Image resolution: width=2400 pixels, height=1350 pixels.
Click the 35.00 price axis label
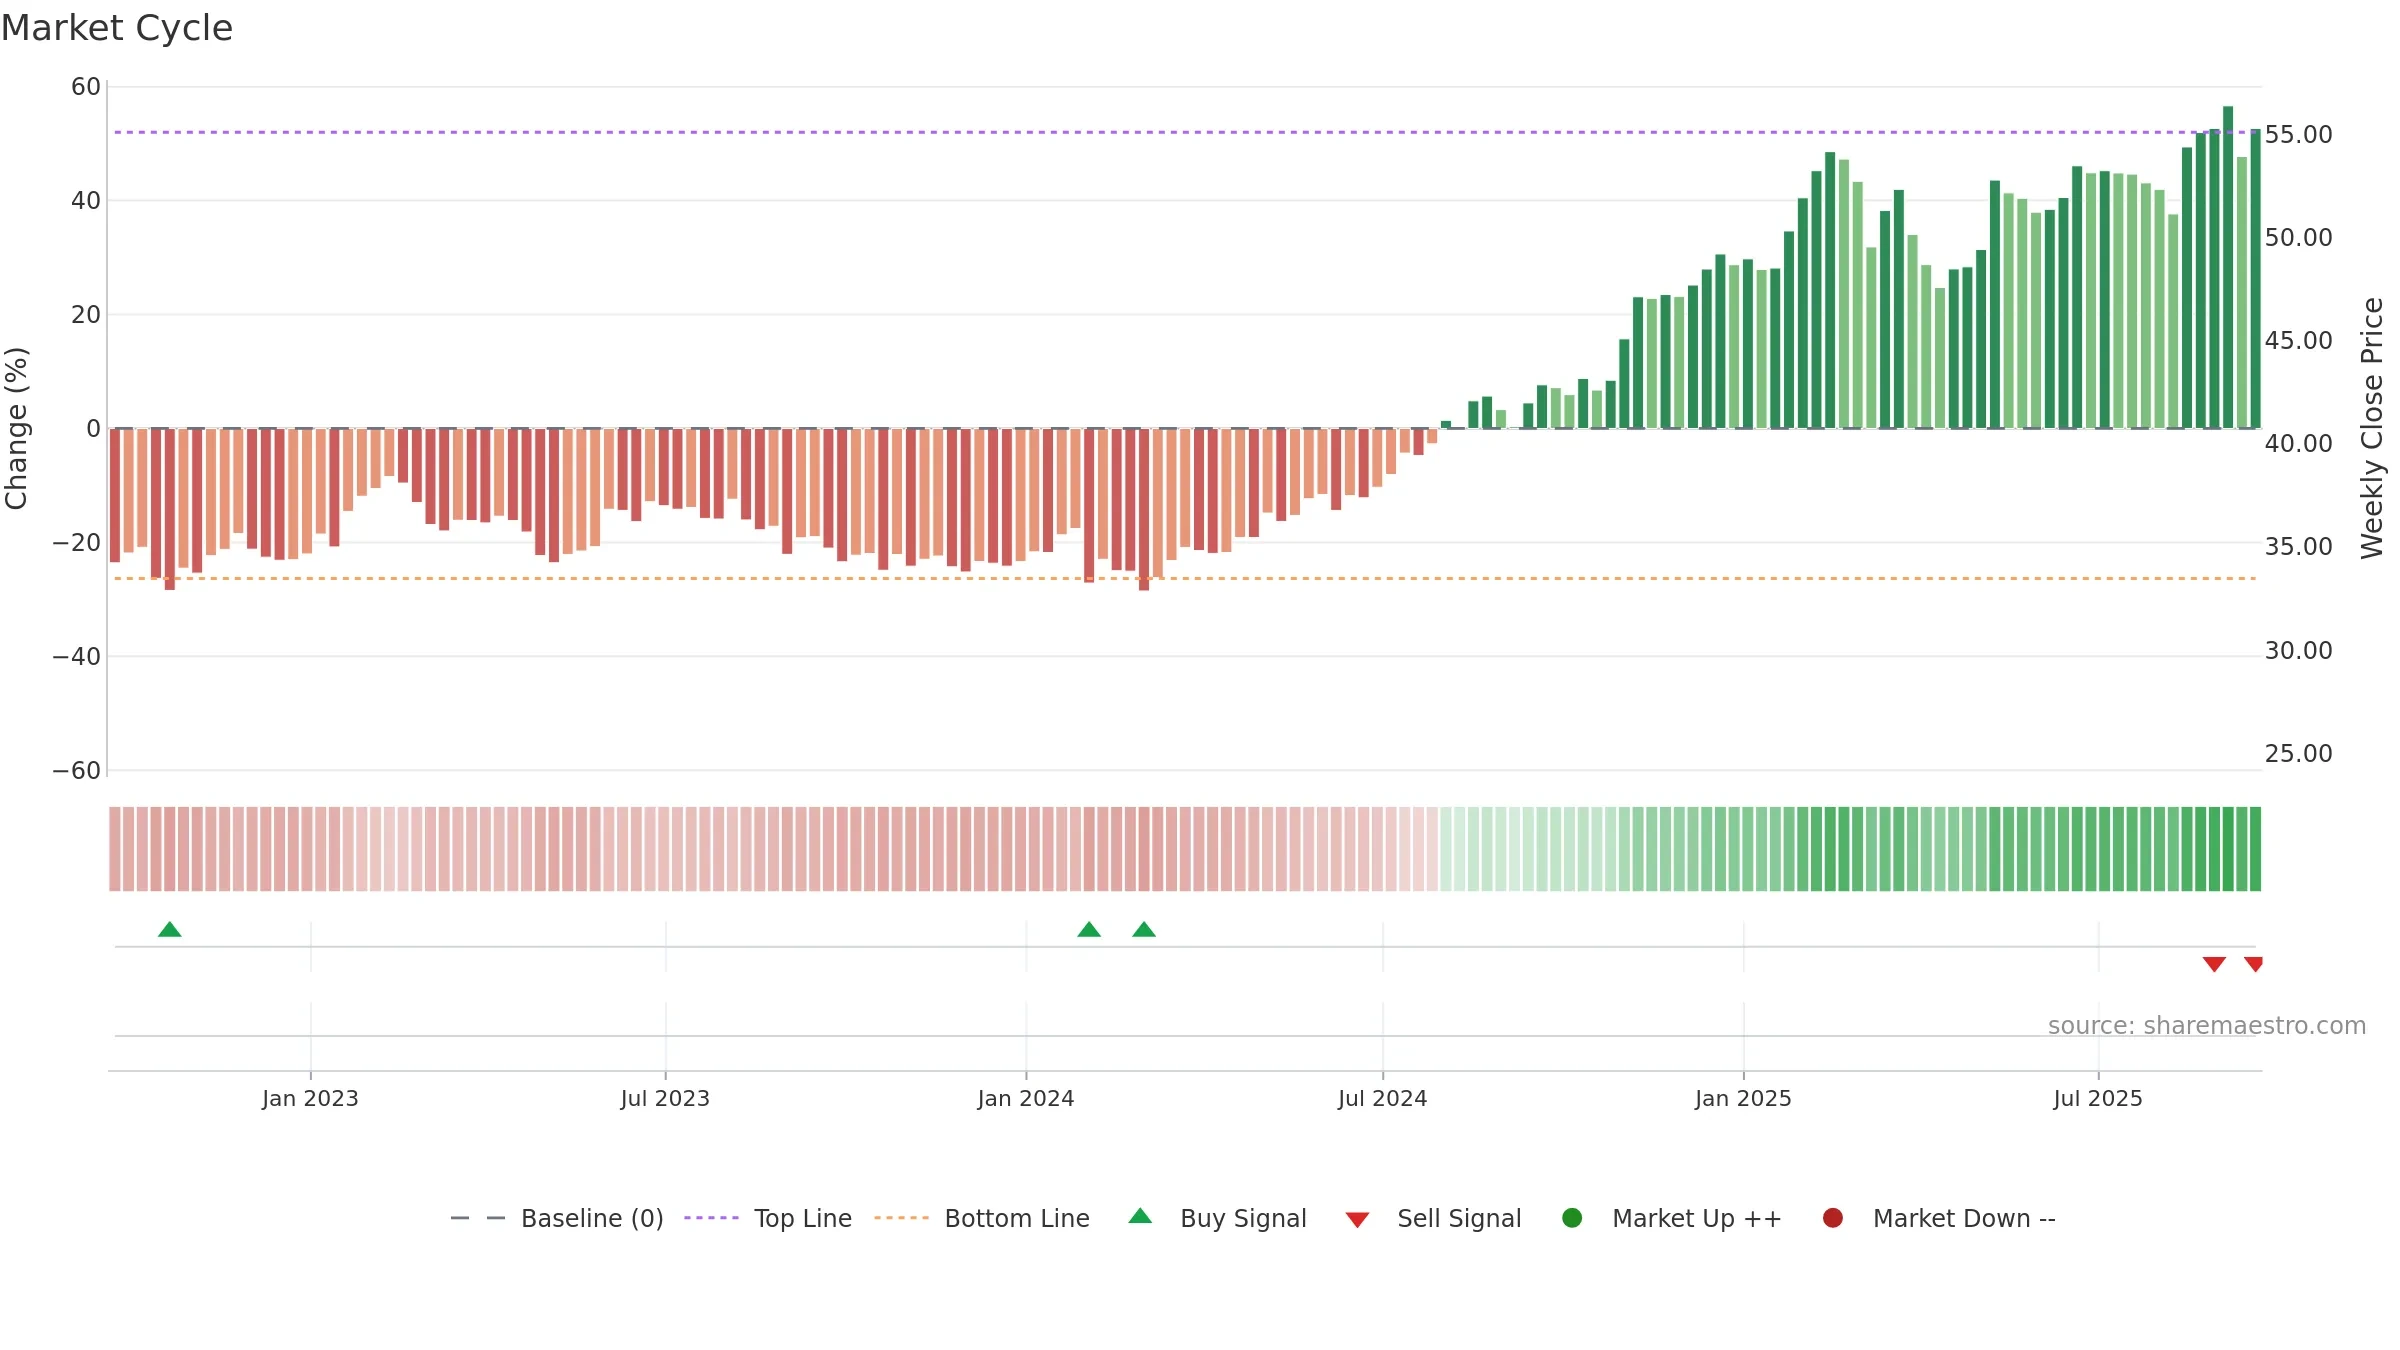tap(2298, 546)
